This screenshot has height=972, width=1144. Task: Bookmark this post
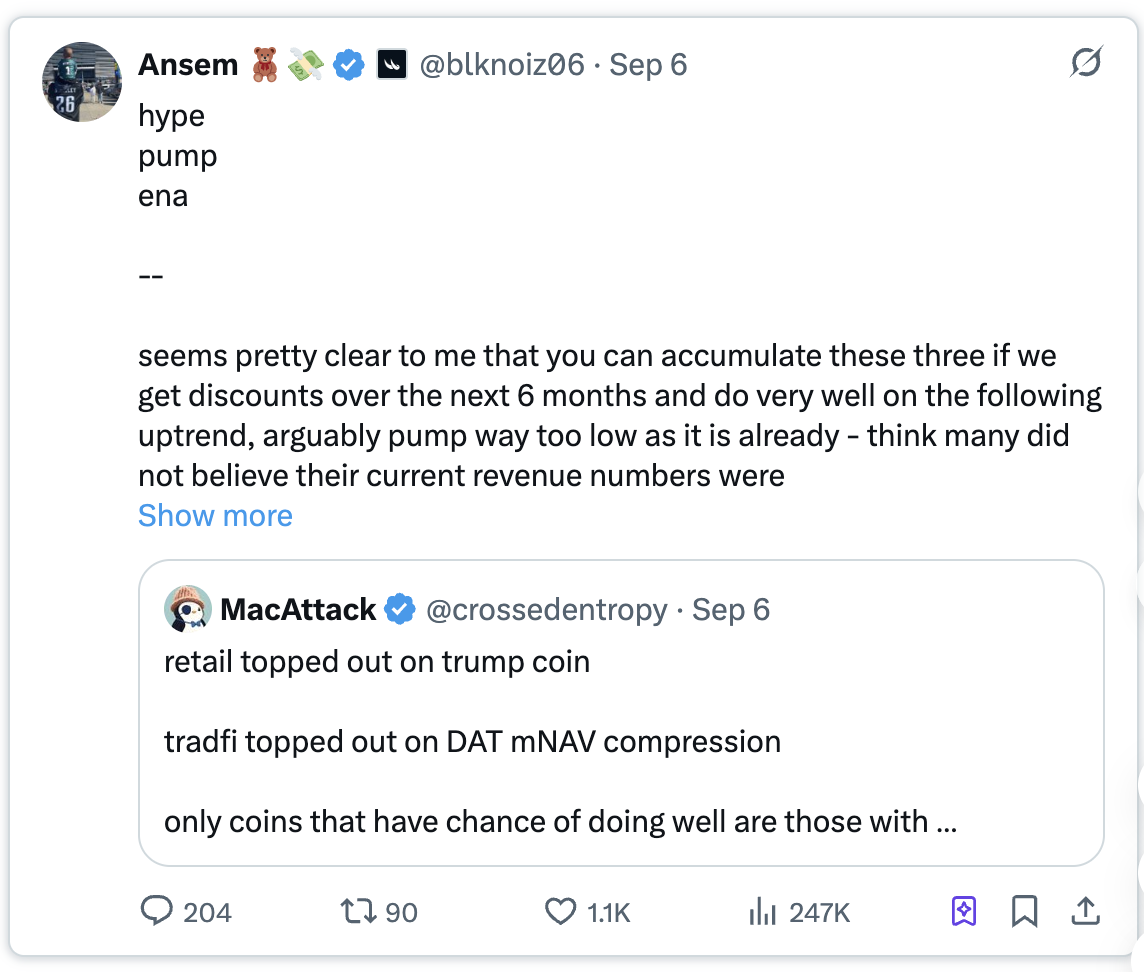click(1024, 911)
